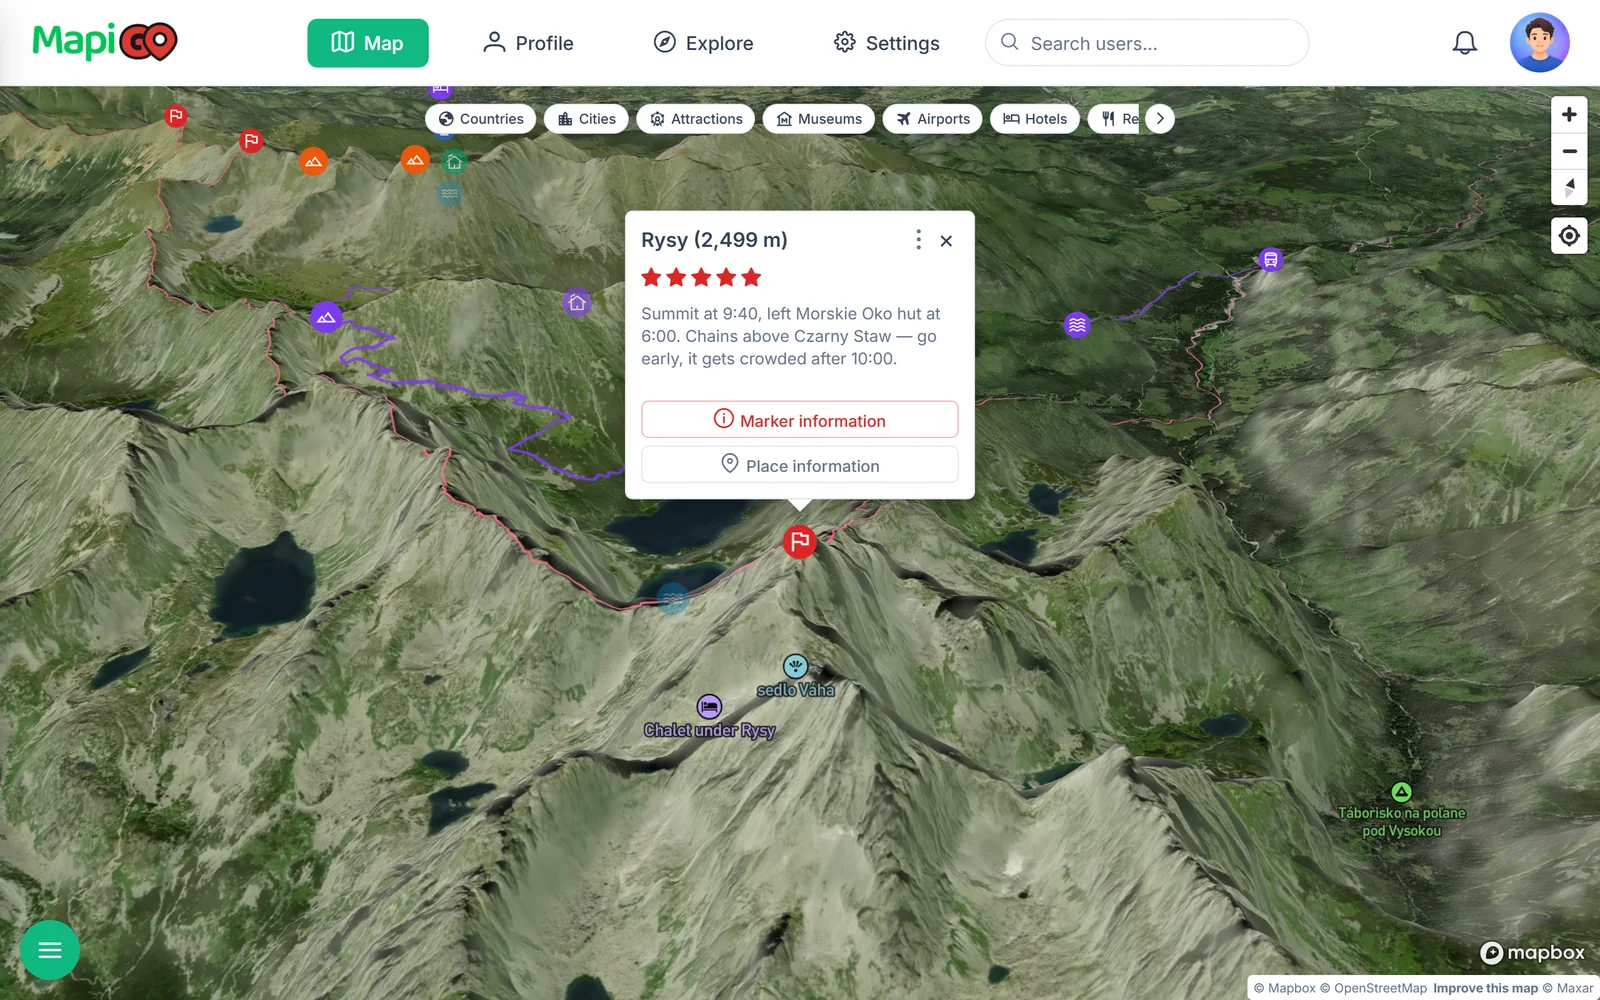Image resolution: width=1600 pixels, height=1000 pixels.
Task: Toggle the Museums filter chip
Action: pos(819,119)
